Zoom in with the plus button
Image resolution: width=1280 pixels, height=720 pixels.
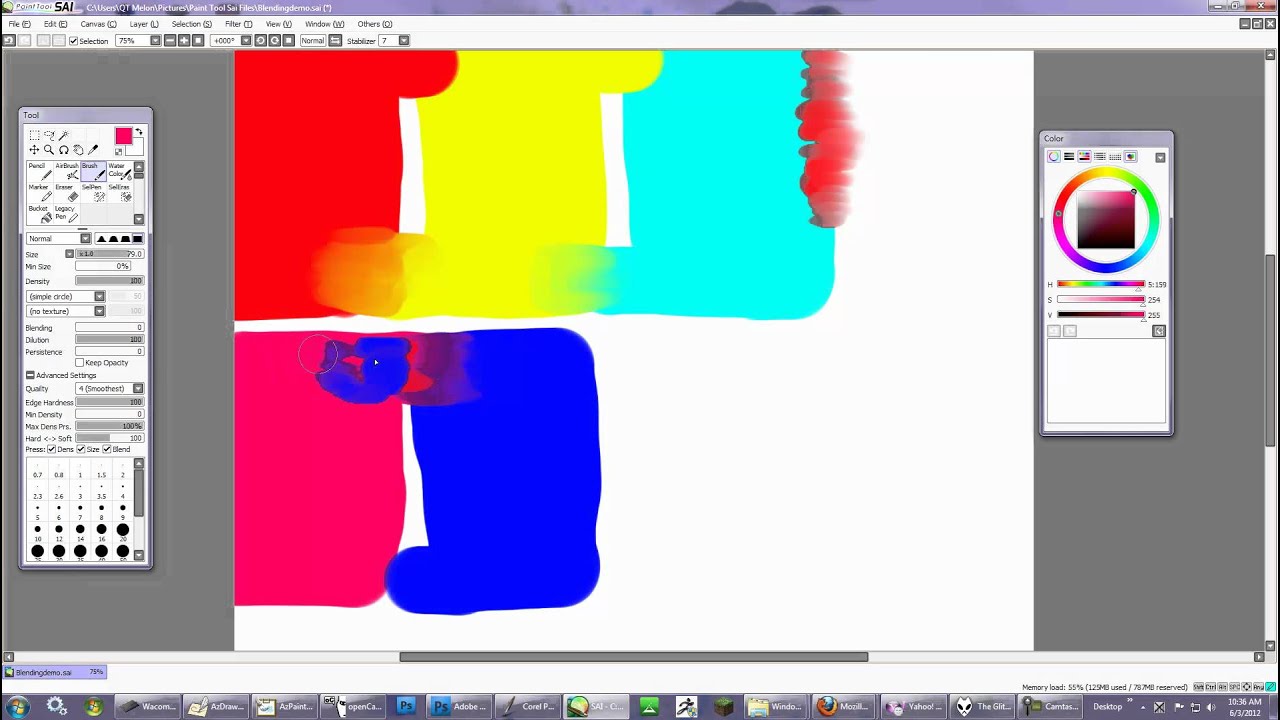pos(184,41)
